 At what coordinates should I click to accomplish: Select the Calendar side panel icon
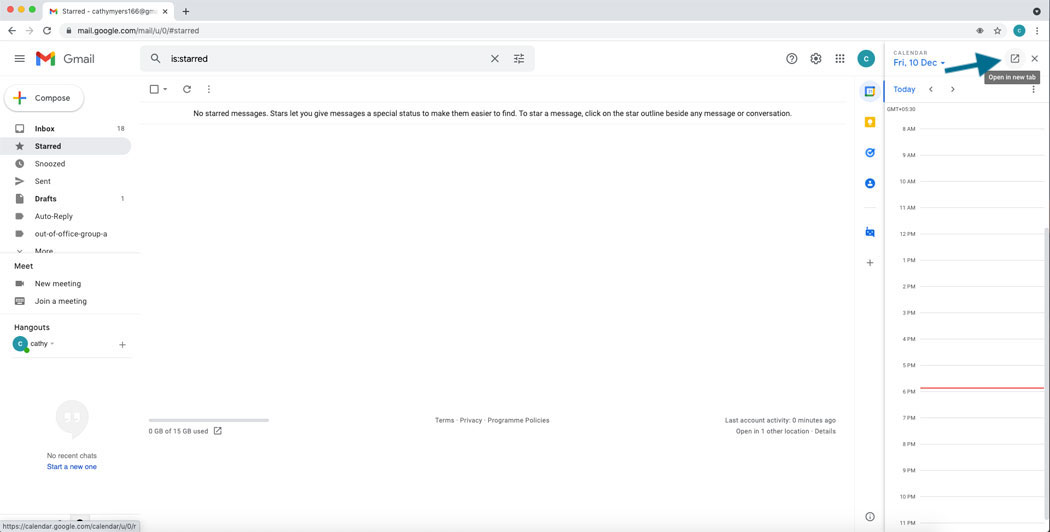(870, 91)
